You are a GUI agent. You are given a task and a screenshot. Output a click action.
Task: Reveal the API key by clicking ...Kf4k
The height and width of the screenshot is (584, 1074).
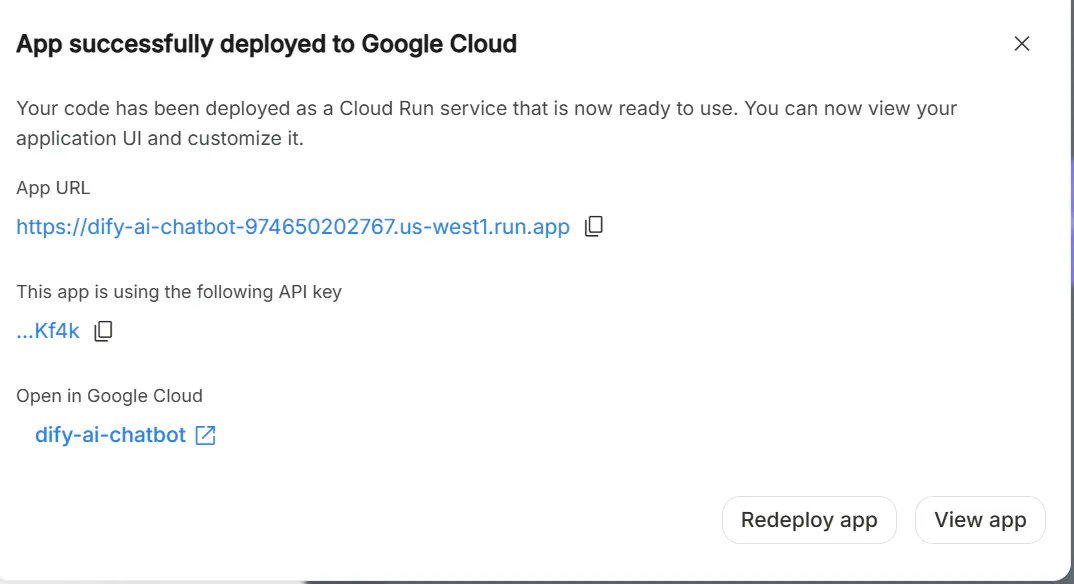pos(46,330)
